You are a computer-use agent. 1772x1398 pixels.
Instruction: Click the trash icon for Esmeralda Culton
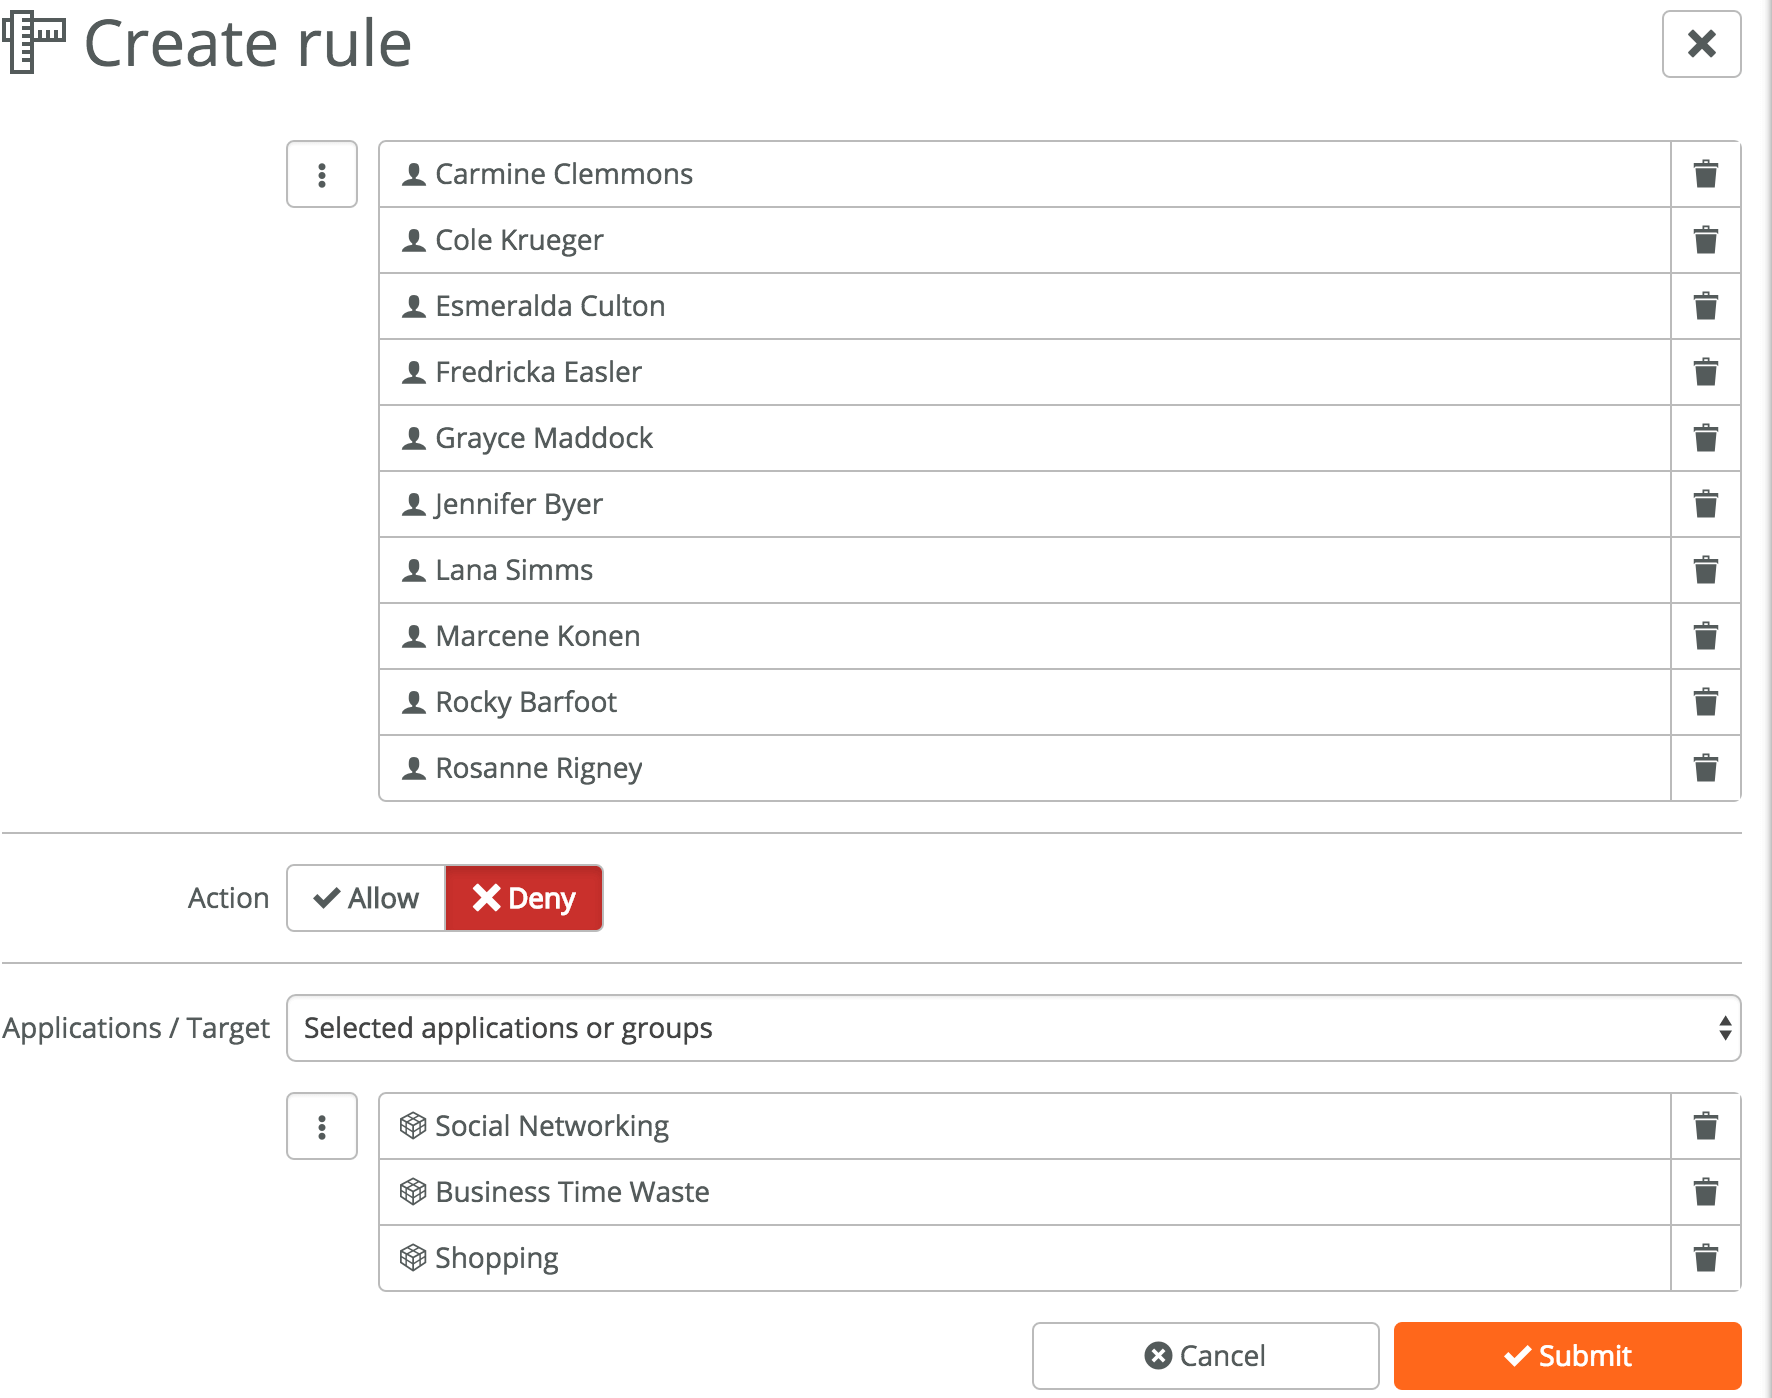click(x=1706, y=306)
